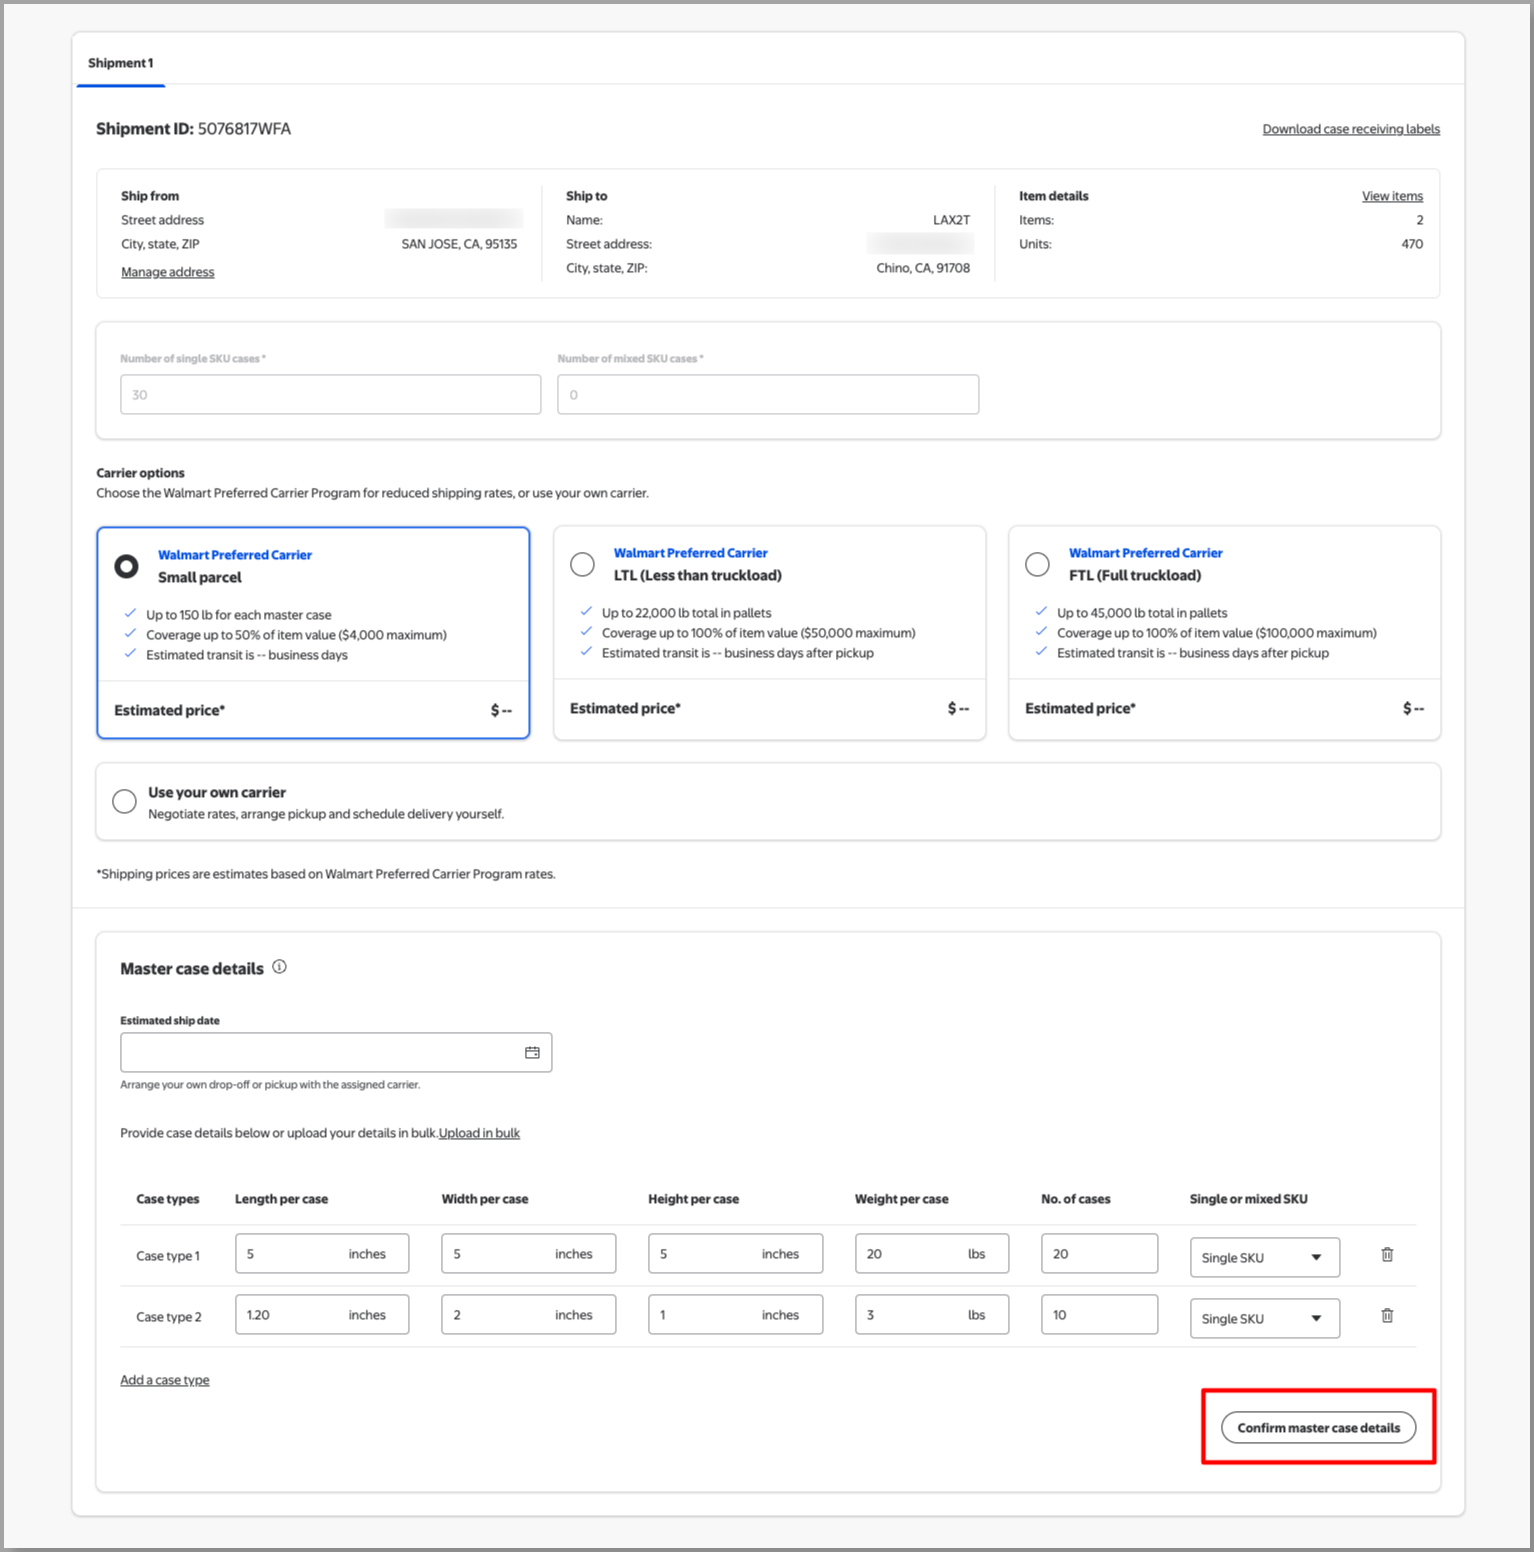Open Single SKU dropdown for Case type 1
The image size is (1534, 1552).
pos(1264,1257)
